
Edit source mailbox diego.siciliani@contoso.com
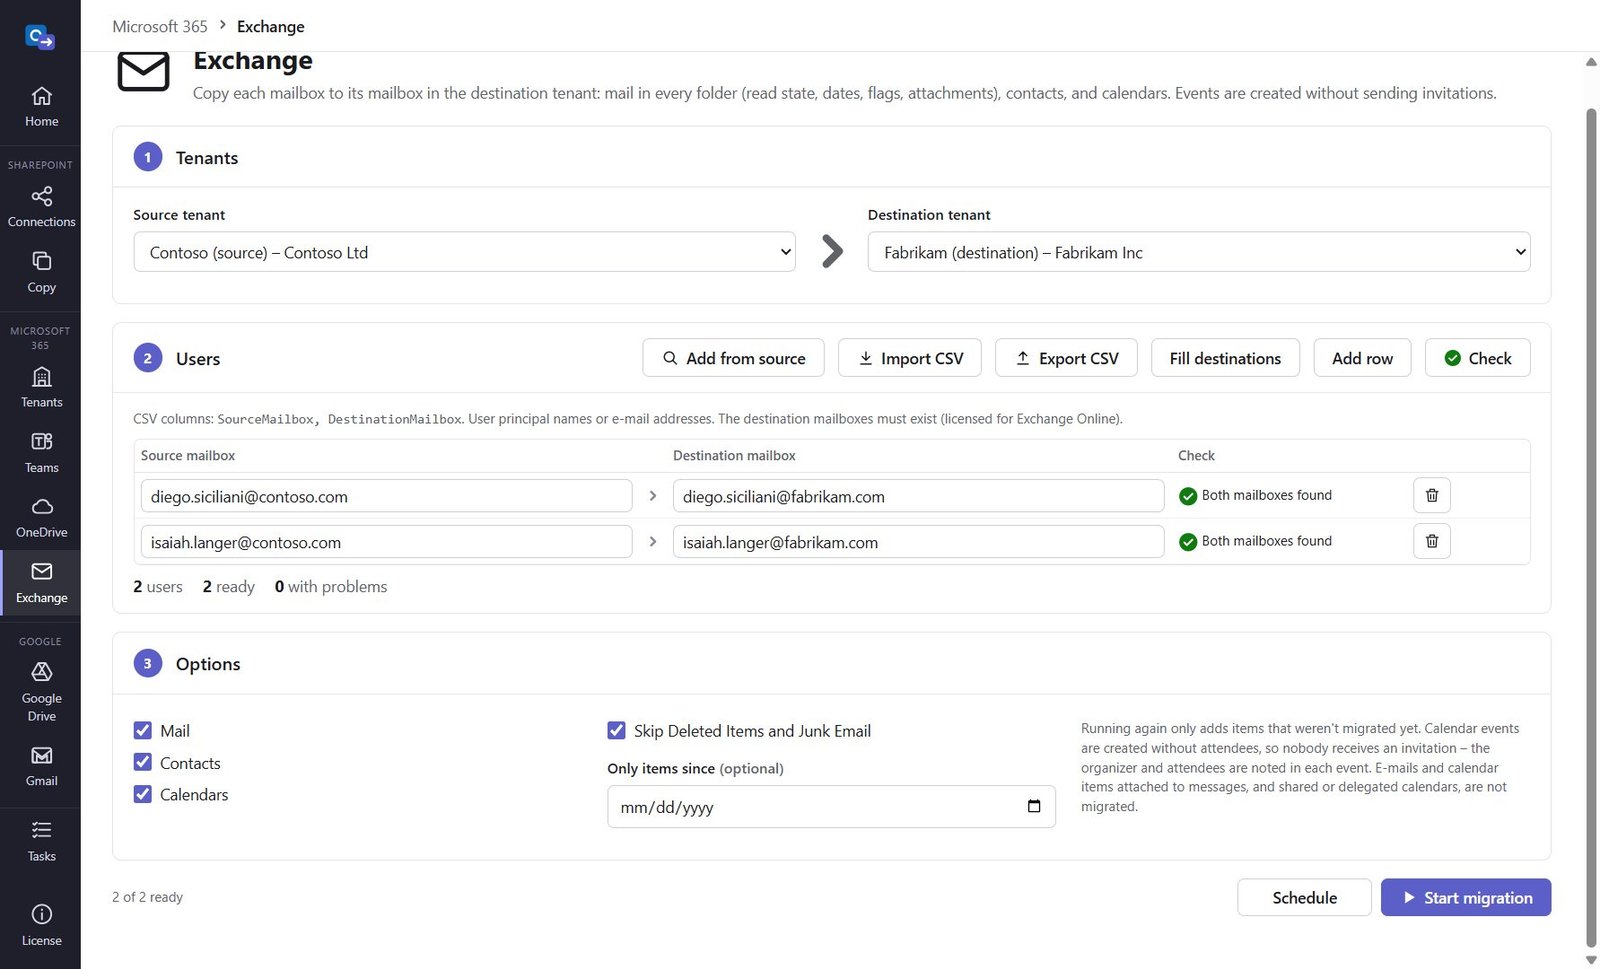pyautogui.click(x=386, y=496)
